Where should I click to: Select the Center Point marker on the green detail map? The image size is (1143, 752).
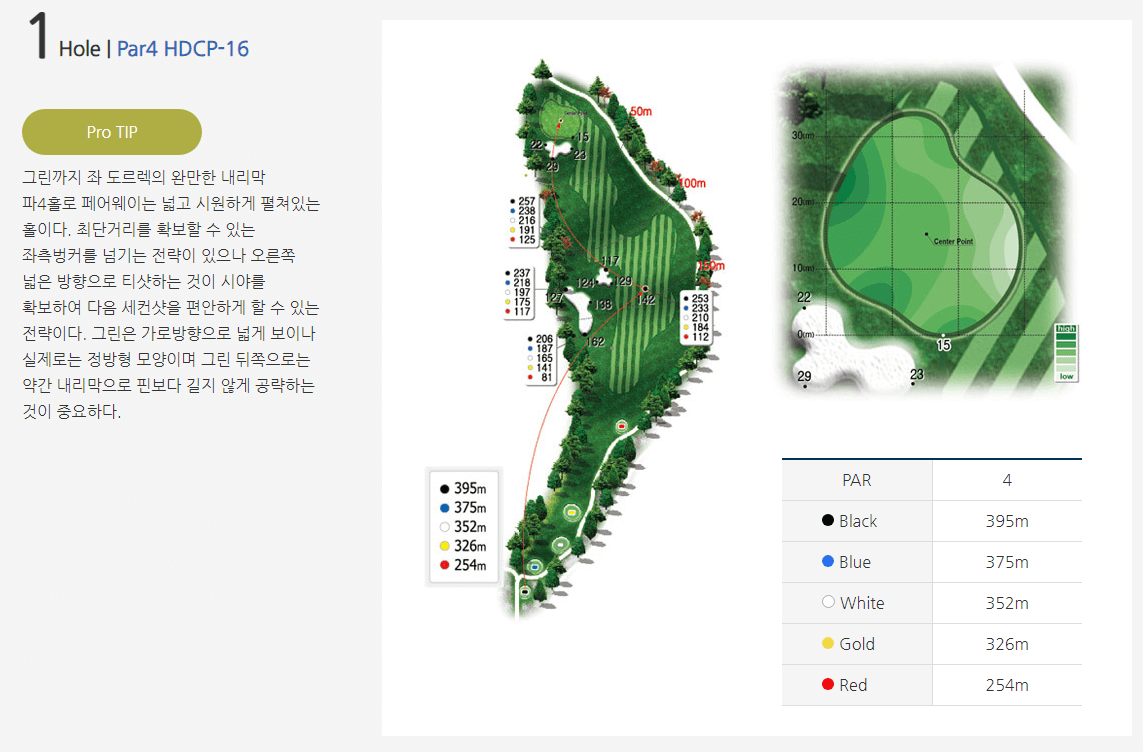(x=925, y=234)
